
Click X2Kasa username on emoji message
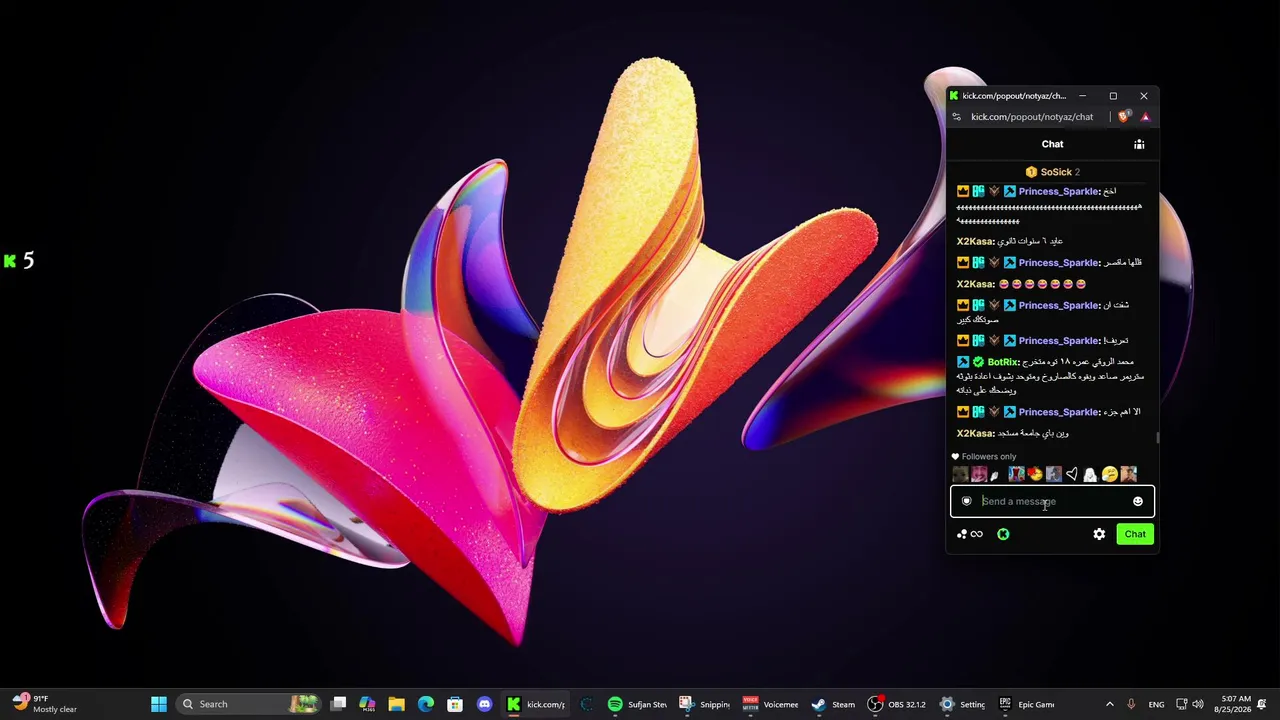point(975,284)
